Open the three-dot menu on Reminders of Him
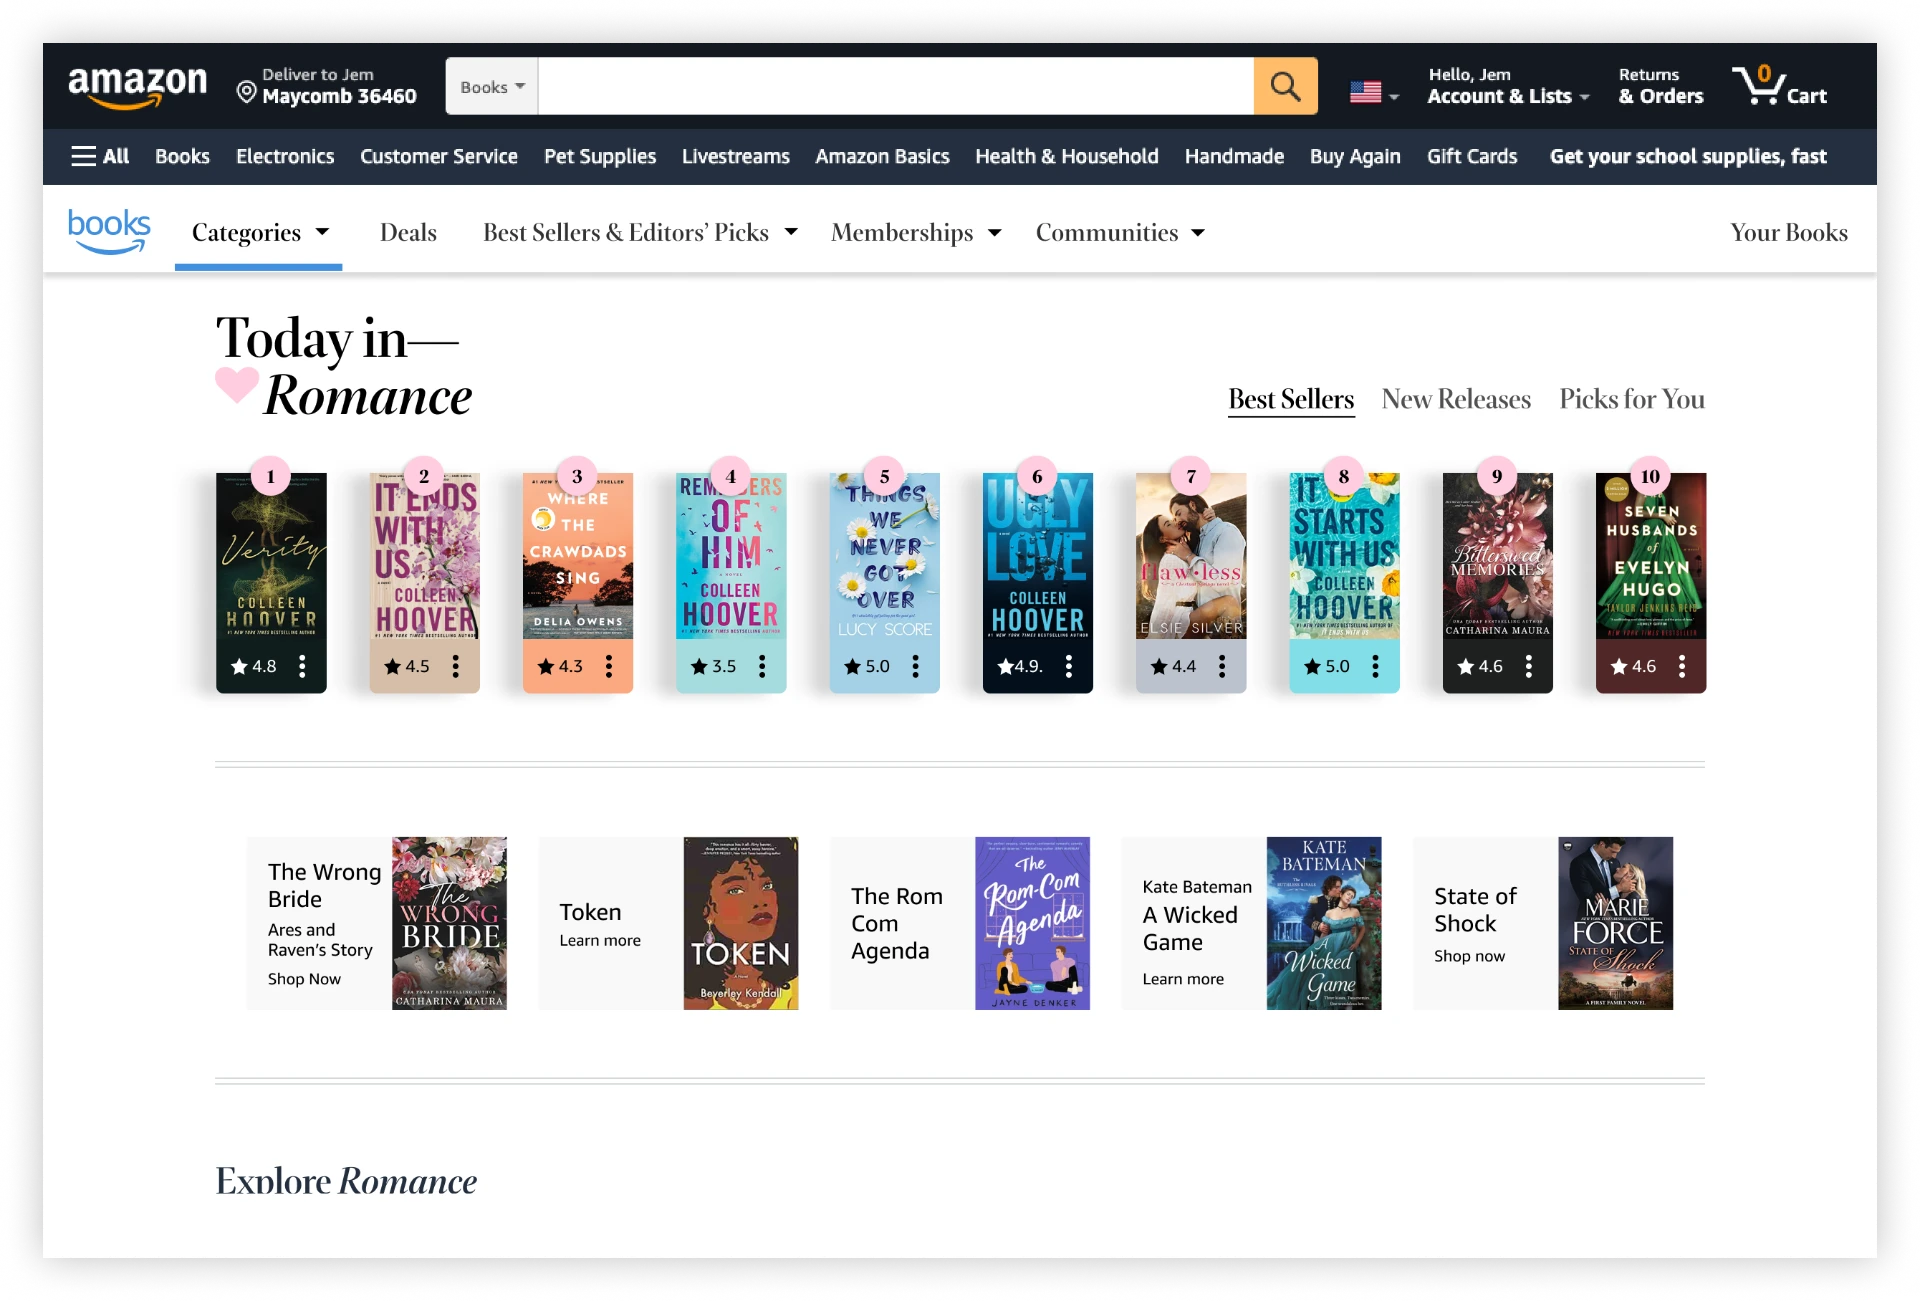Image resolution: width=1920 pixels, height=1301 pixels. pyautogui.click(x=762, y=666)
